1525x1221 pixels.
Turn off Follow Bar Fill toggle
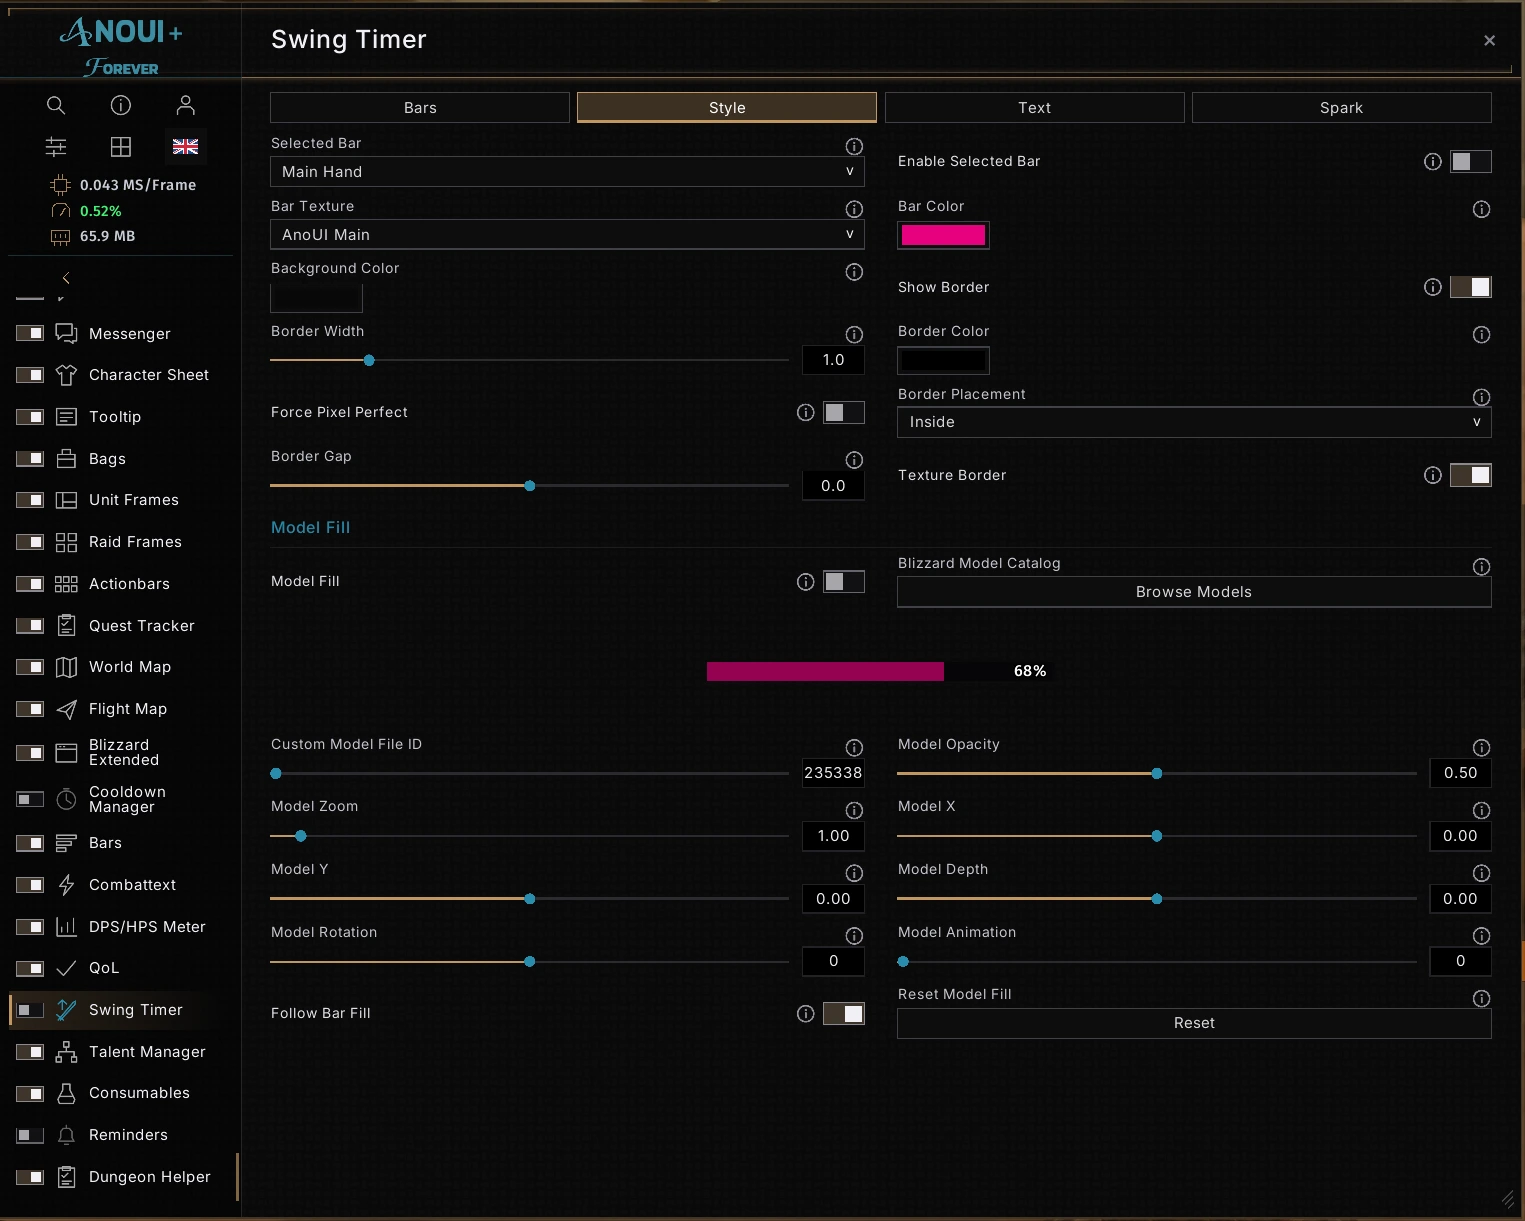(843, 1013)
